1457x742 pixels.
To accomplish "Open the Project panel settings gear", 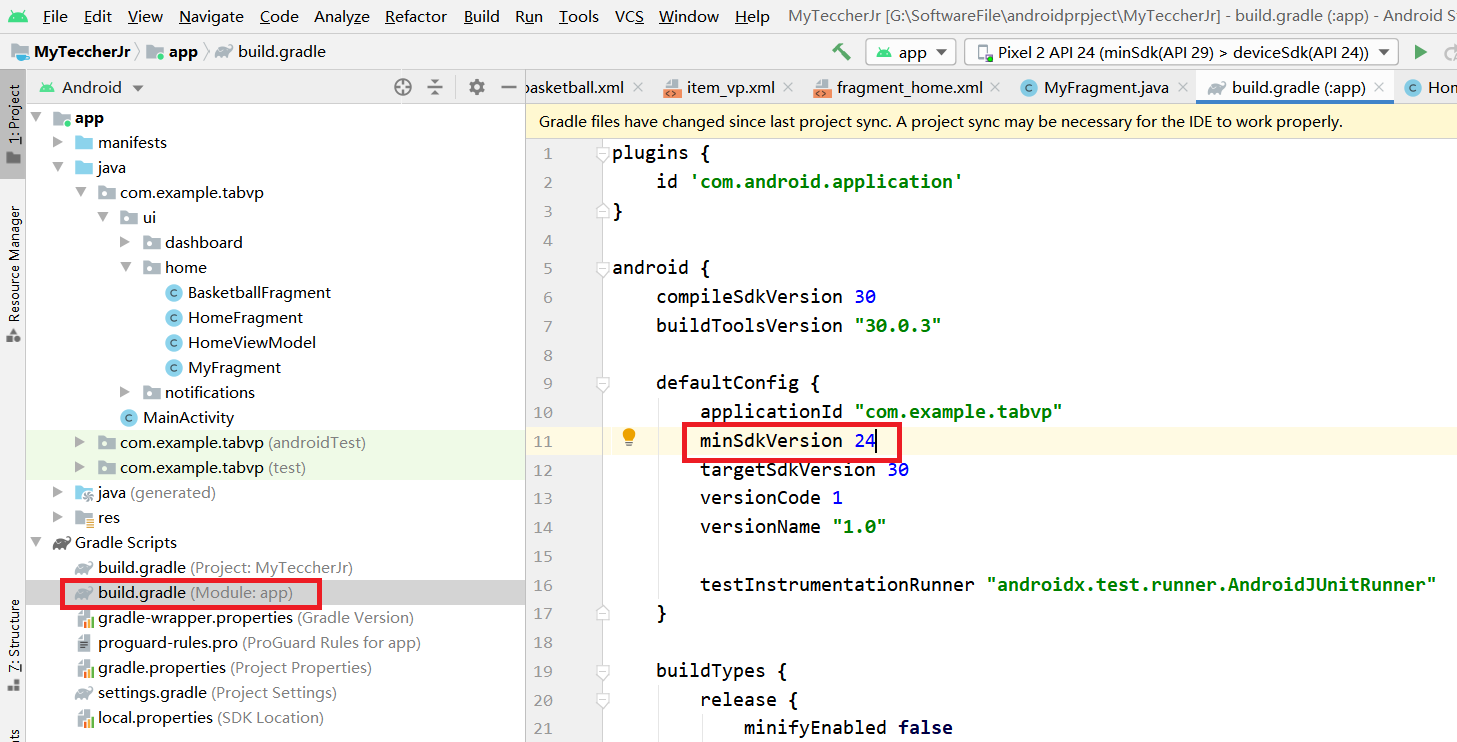I will pyautogui.click(x=476, y=87).
